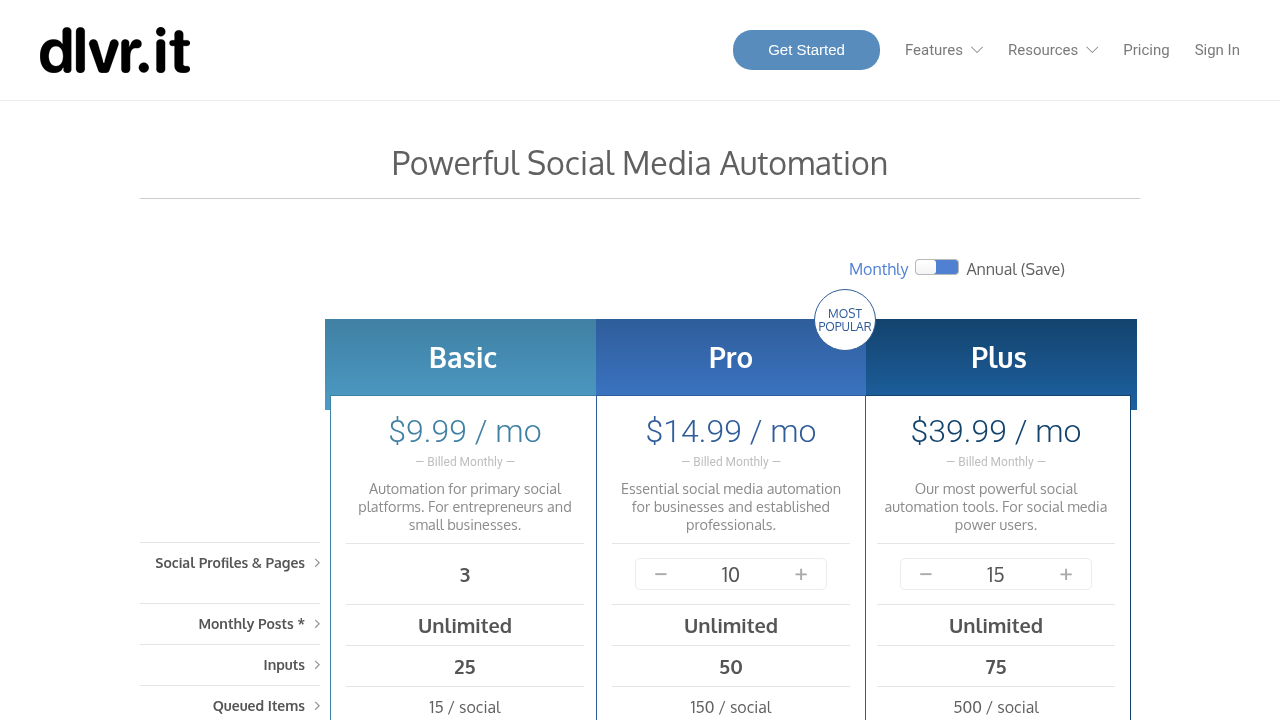The image size is (1280, 720).
Task: Increase Pro plan social profiles count
Action: coord(801,574)
